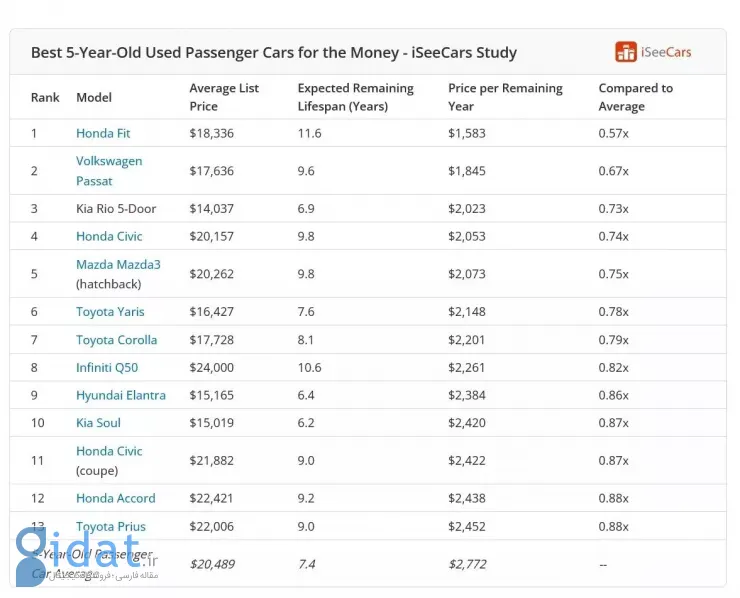The image size is (740, 598).
Task: Open the Mazda Mazda3 link
Action: [x=118, y=264]
